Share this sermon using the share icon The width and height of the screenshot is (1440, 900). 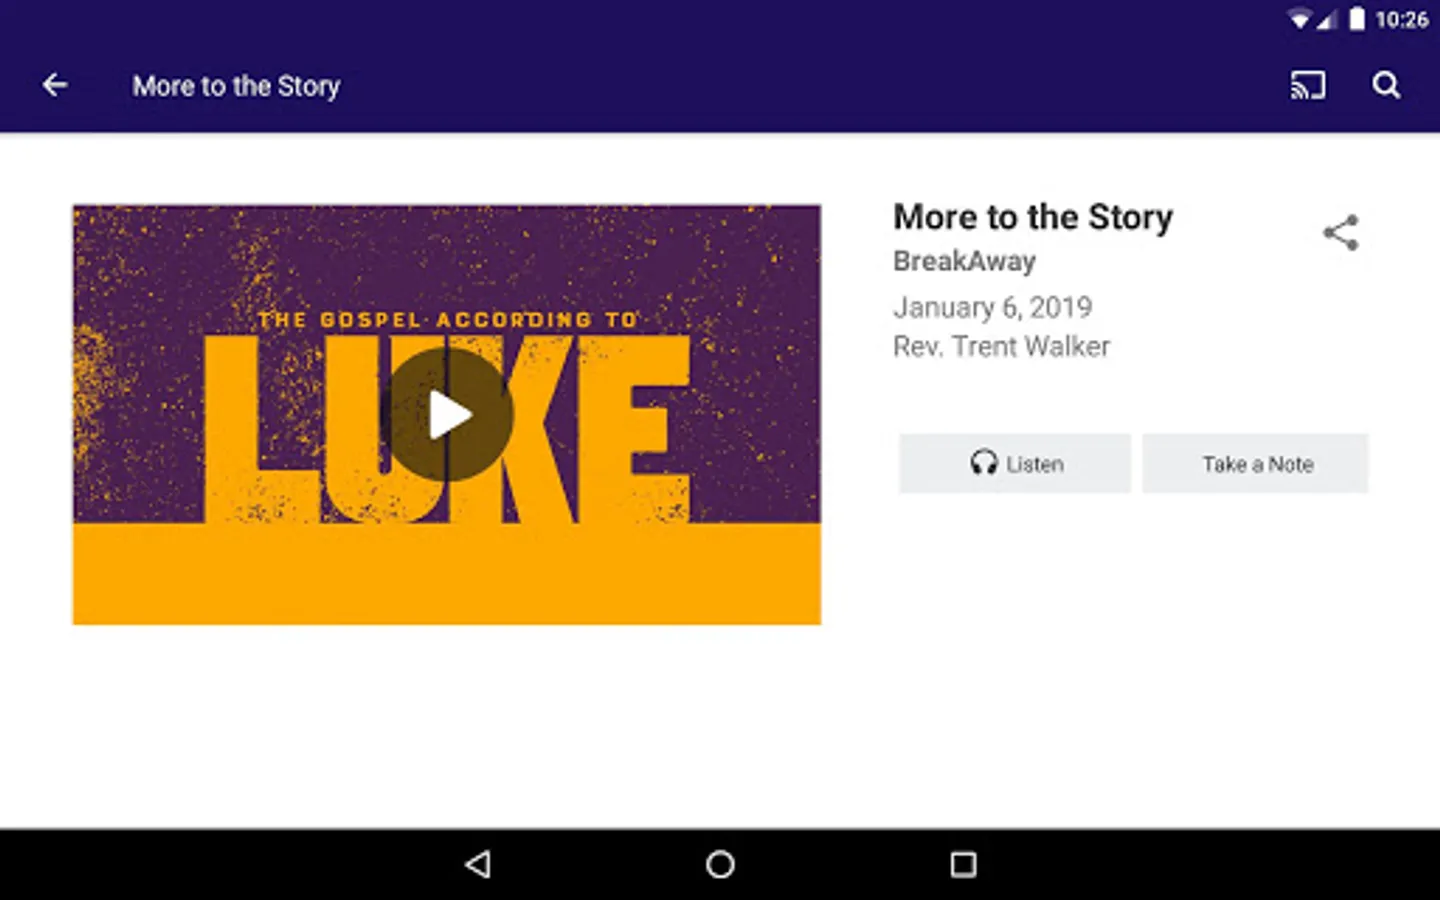click(x=1341, y=233)
